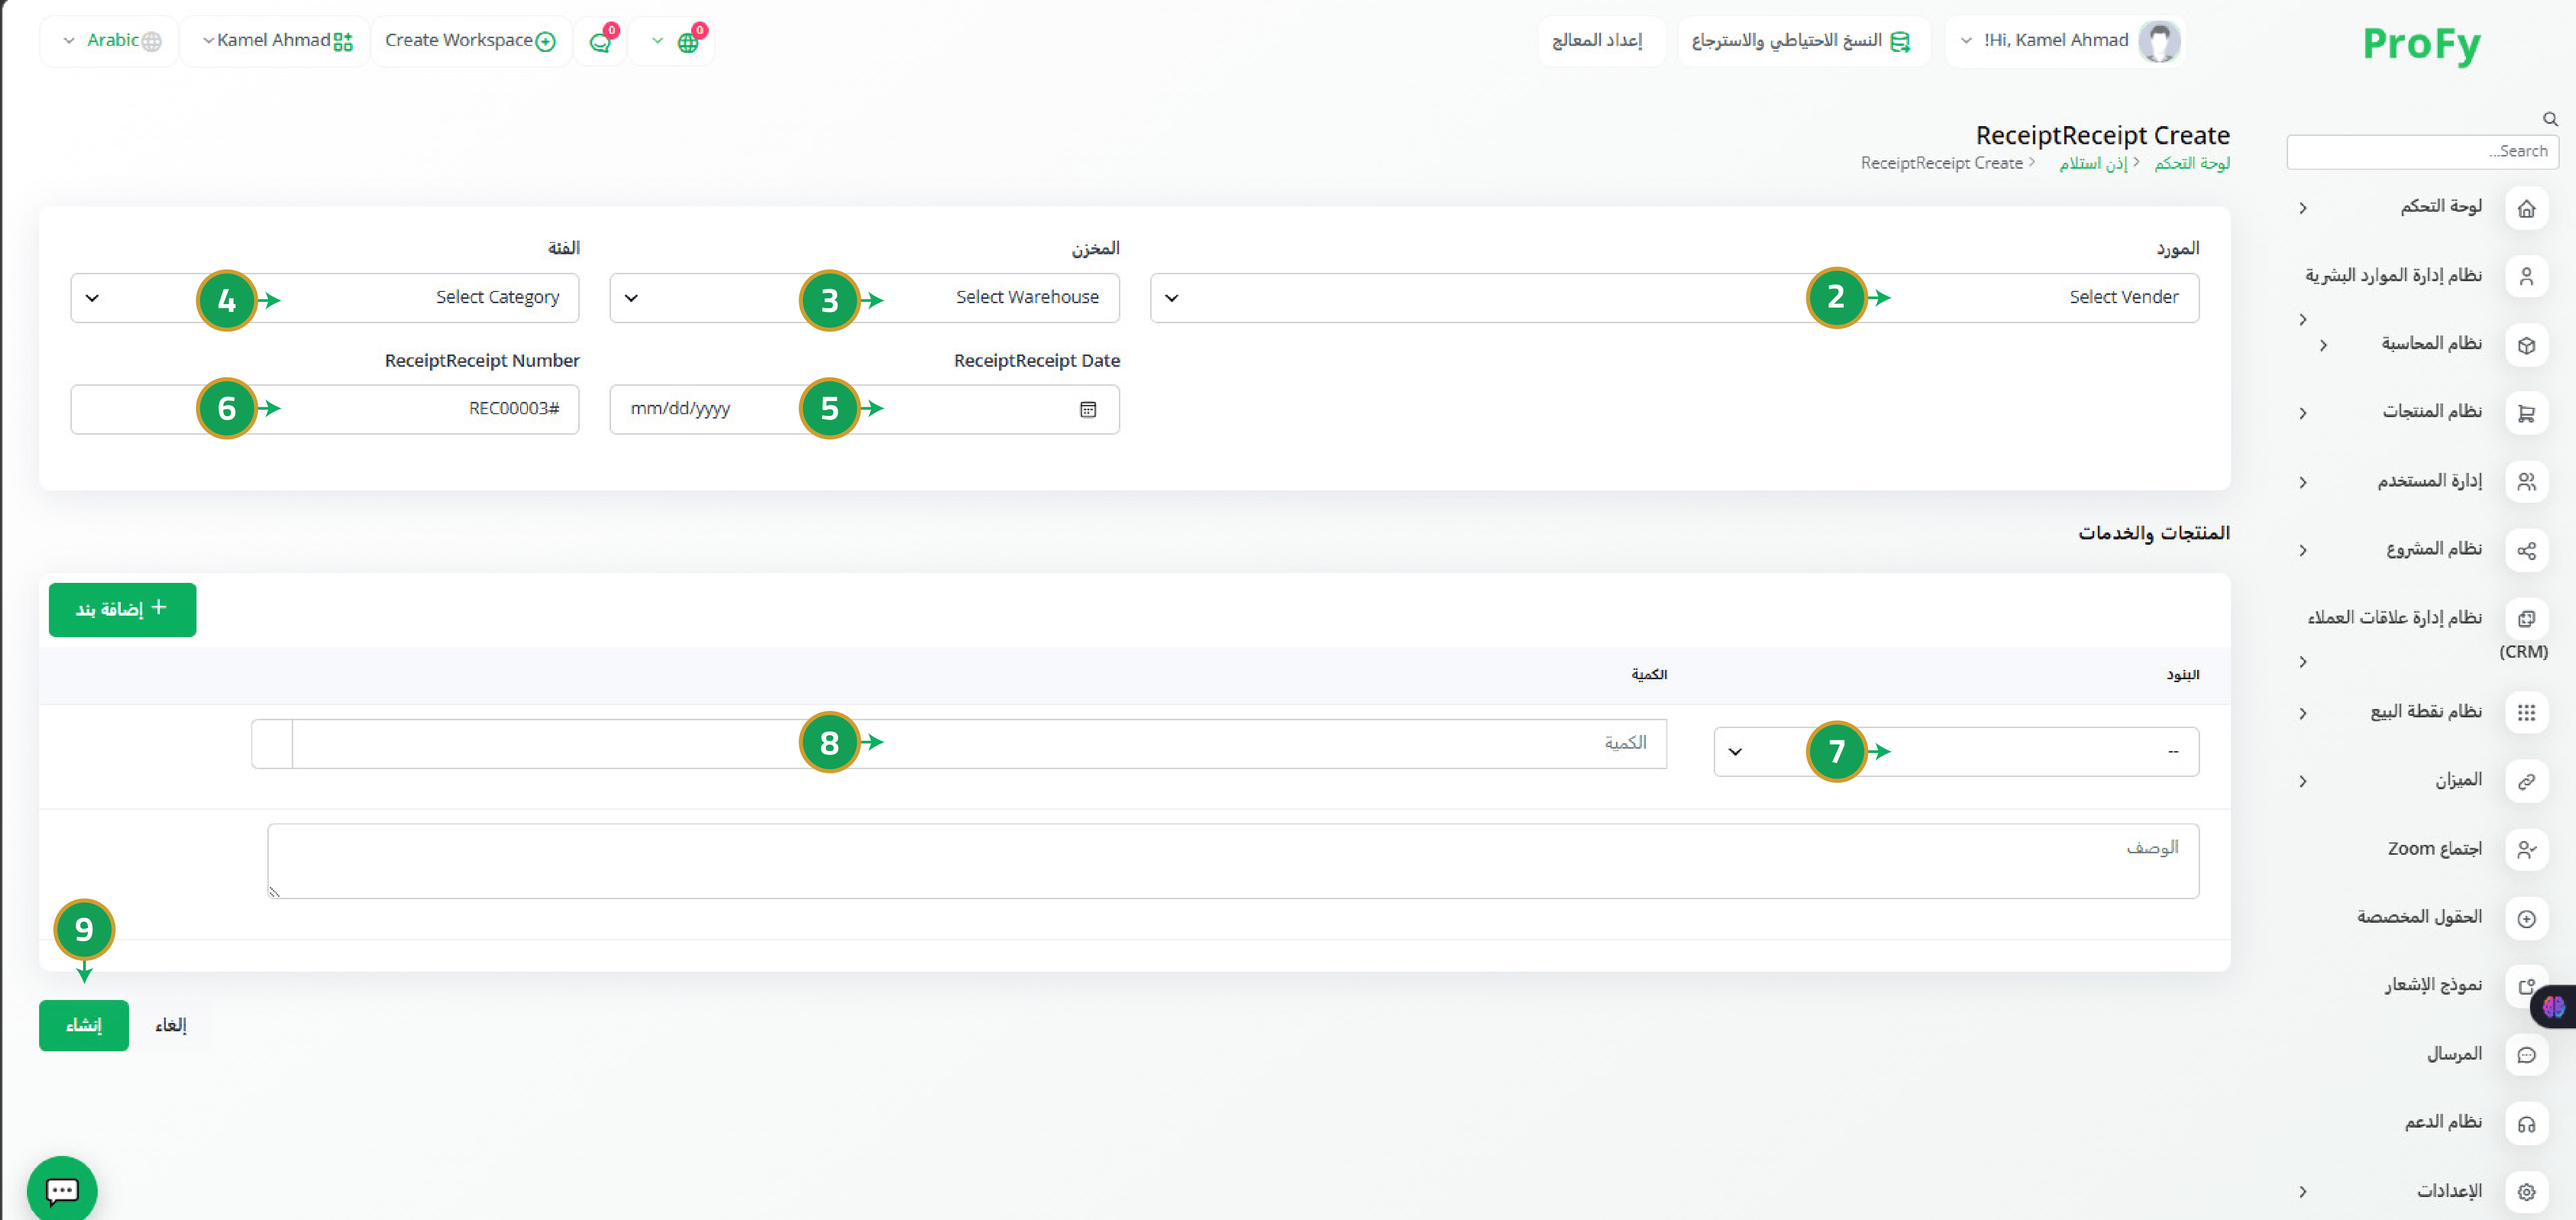Viewport: 2576px width, 1220px height.
Task: Click the sidebar search magnifier icon
Action: tap(2550, 119)
